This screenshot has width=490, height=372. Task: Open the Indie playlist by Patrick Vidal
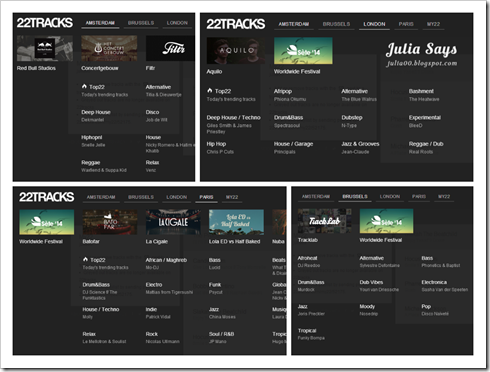158,313
